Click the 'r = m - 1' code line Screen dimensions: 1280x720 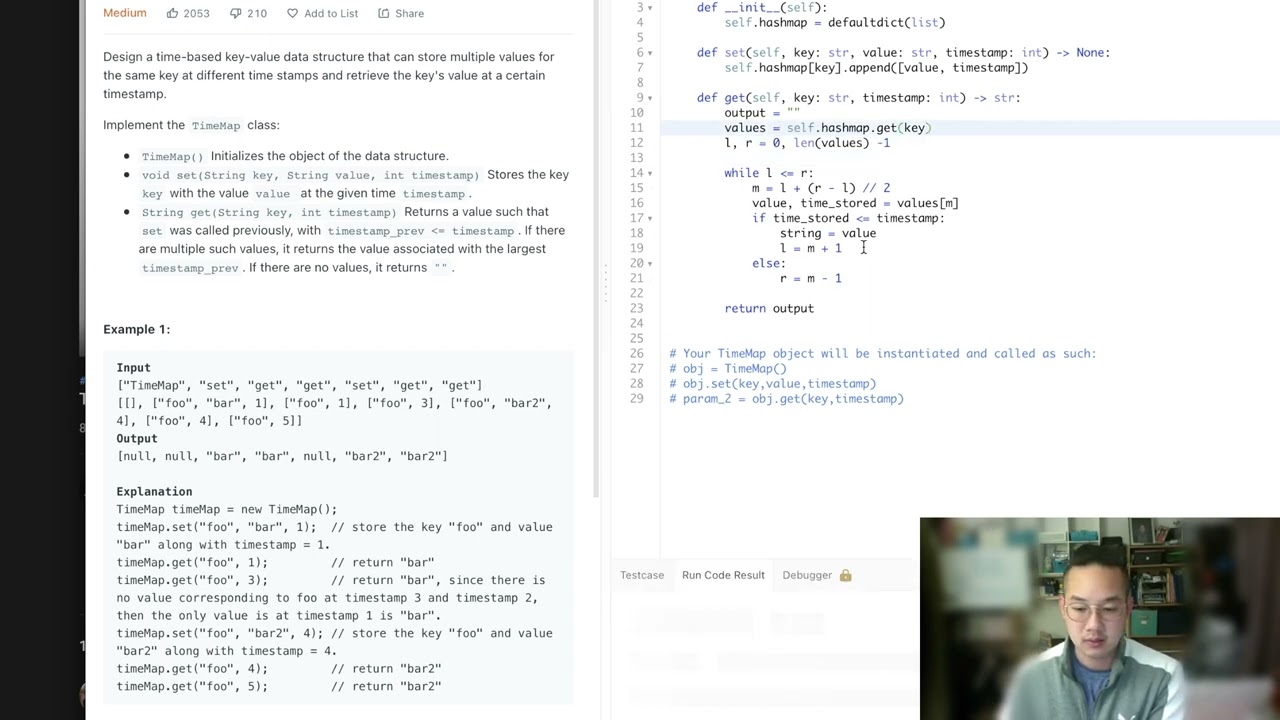point(811,278)
